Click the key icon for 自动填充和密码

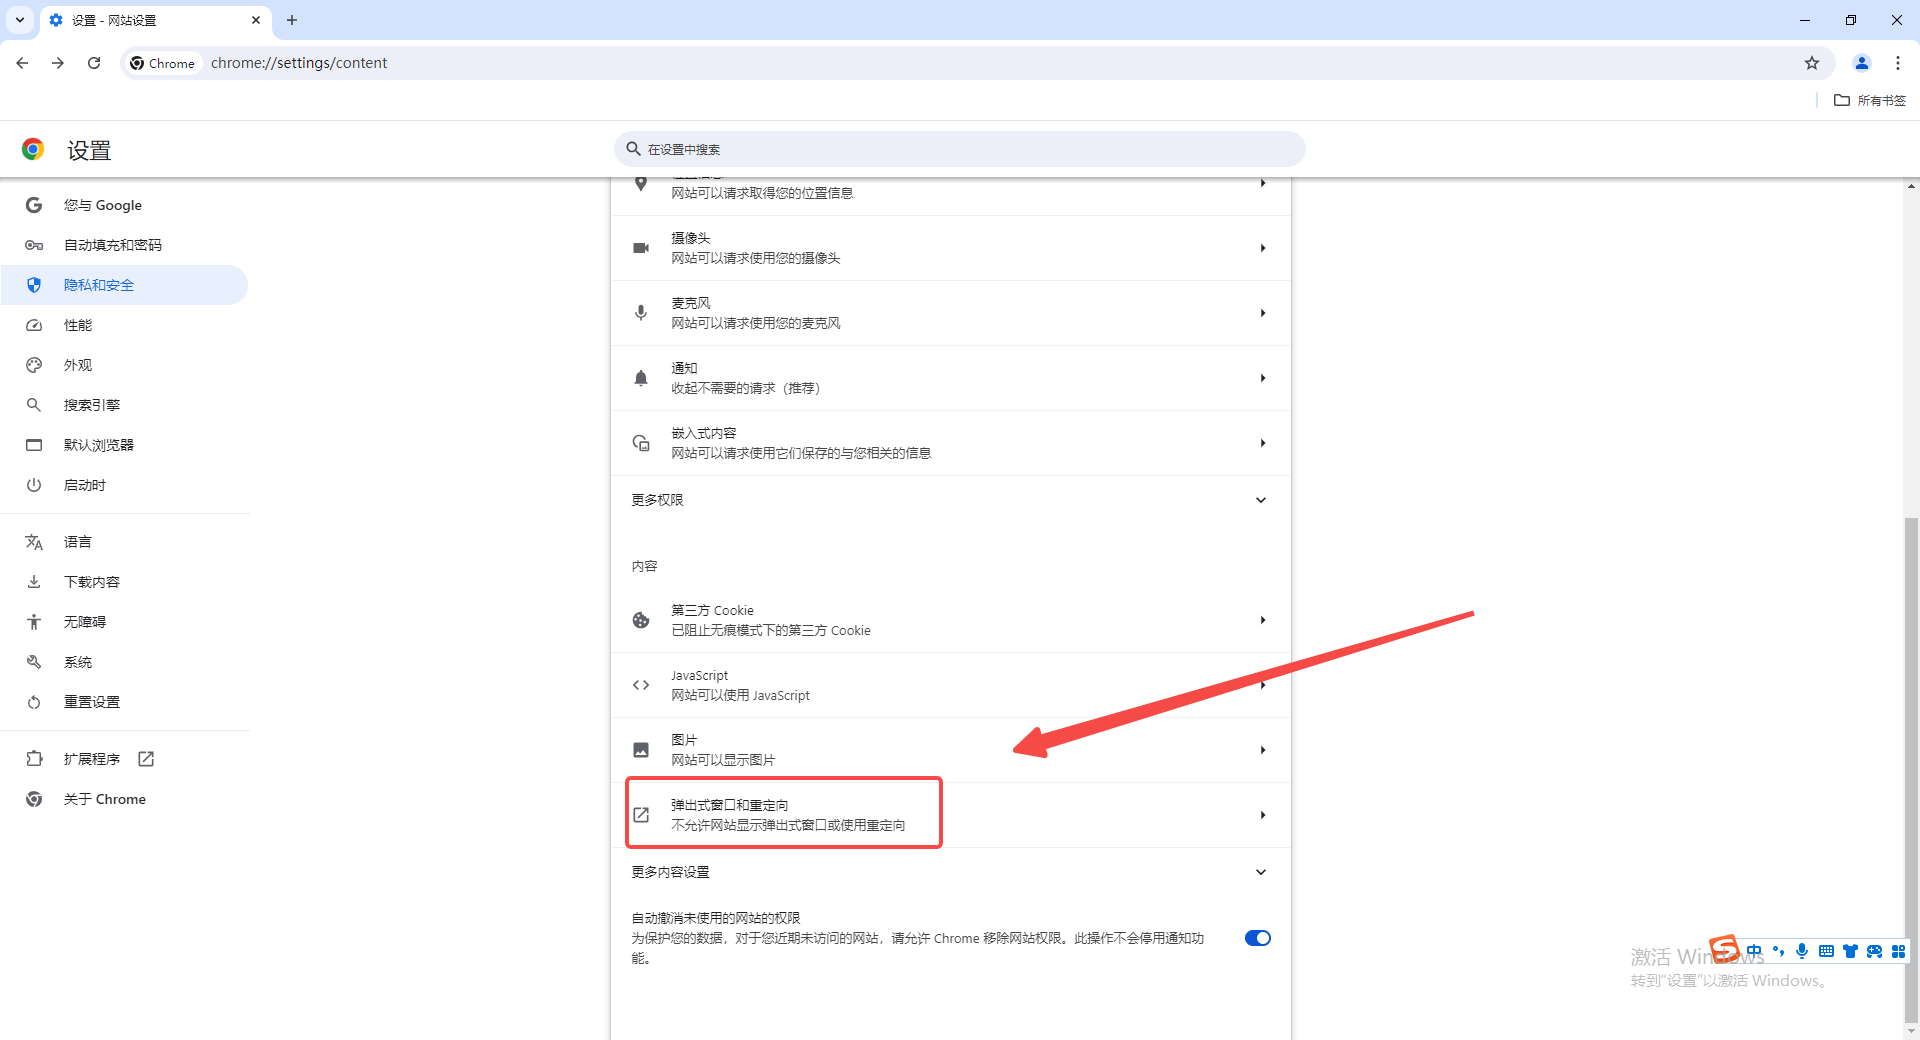34,245
